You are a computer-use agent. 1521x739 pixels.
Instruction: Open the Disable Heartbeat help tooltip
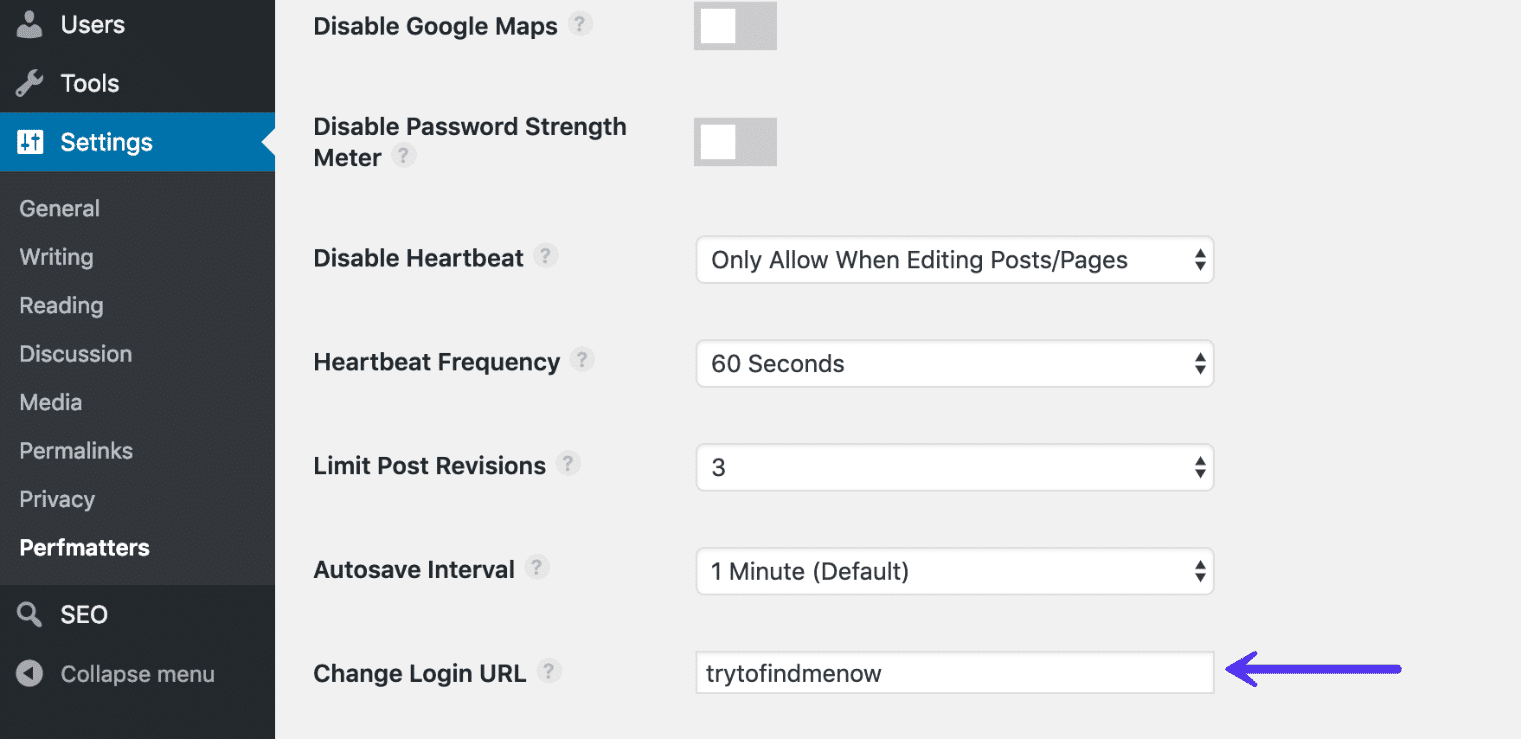pos(546,256)
